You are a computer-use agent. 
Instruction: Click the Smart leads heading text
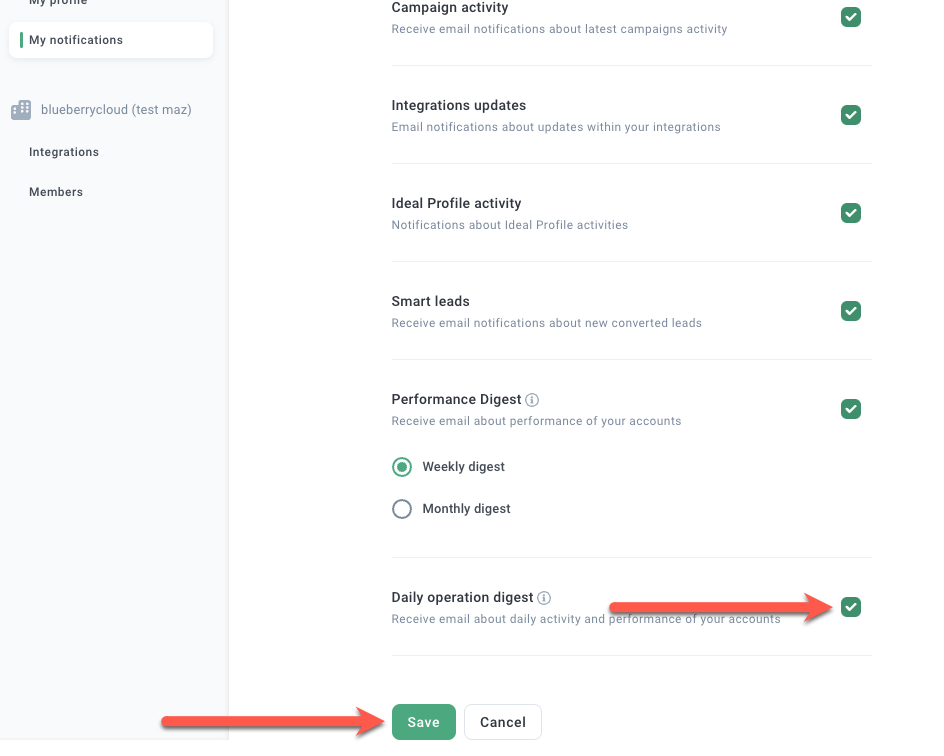(x=430, y=301)
